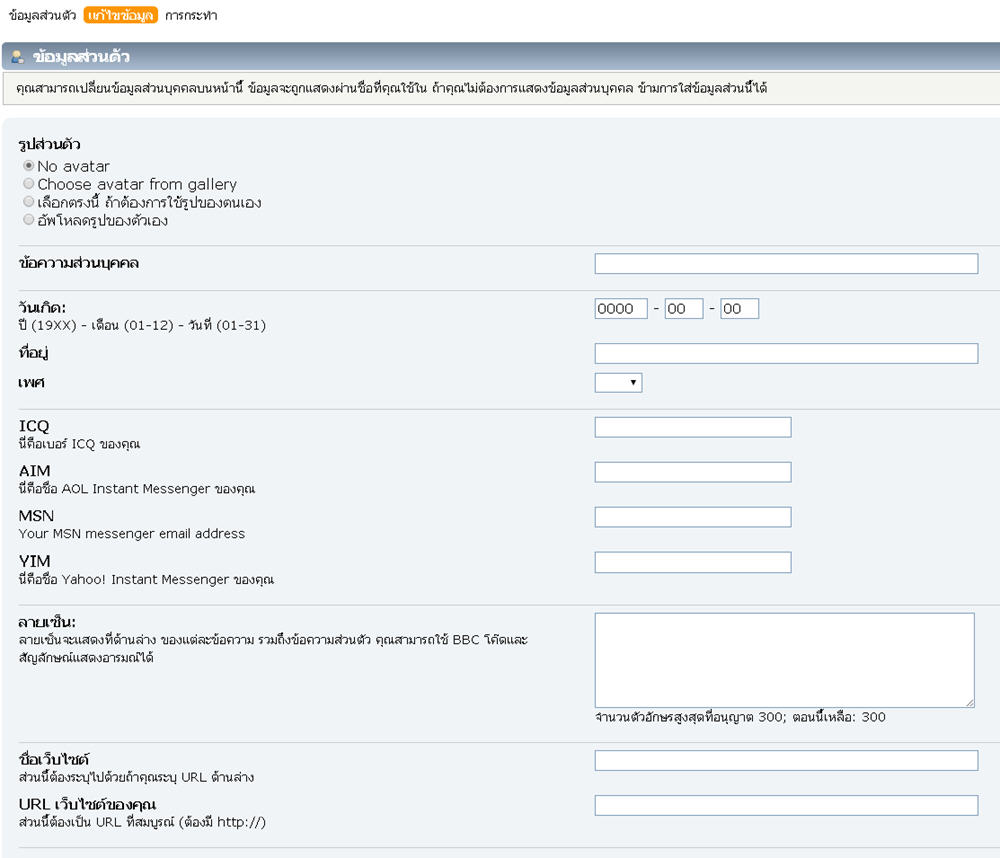The height and width of the screenshot is (858, 1000).
Task: Select the No avatar radio button
Action: [x=29, y=166]
